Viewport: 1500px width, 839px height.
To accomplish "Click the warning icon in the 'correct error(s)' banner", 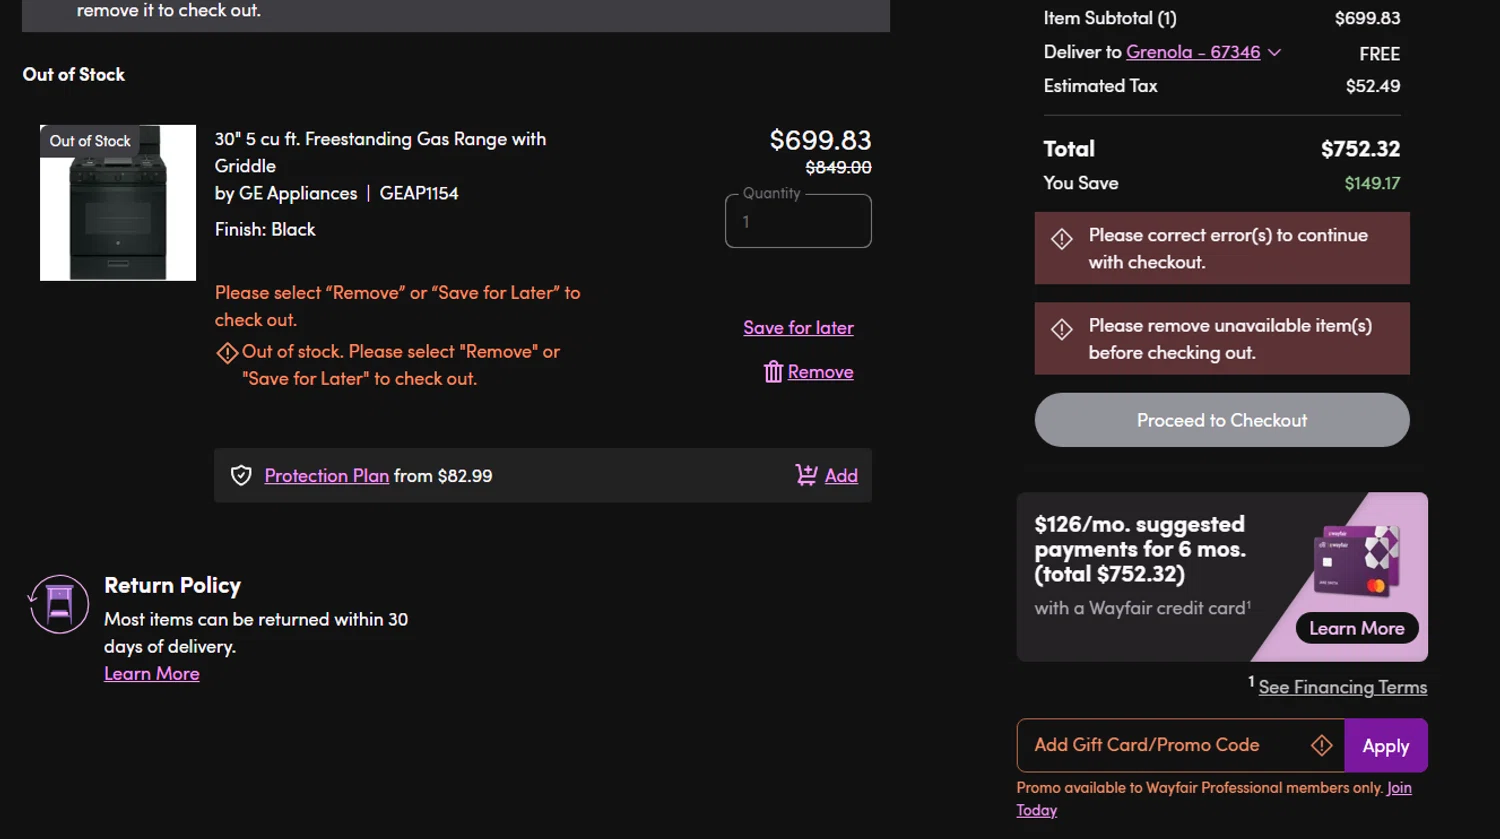I will point(1062,239).
